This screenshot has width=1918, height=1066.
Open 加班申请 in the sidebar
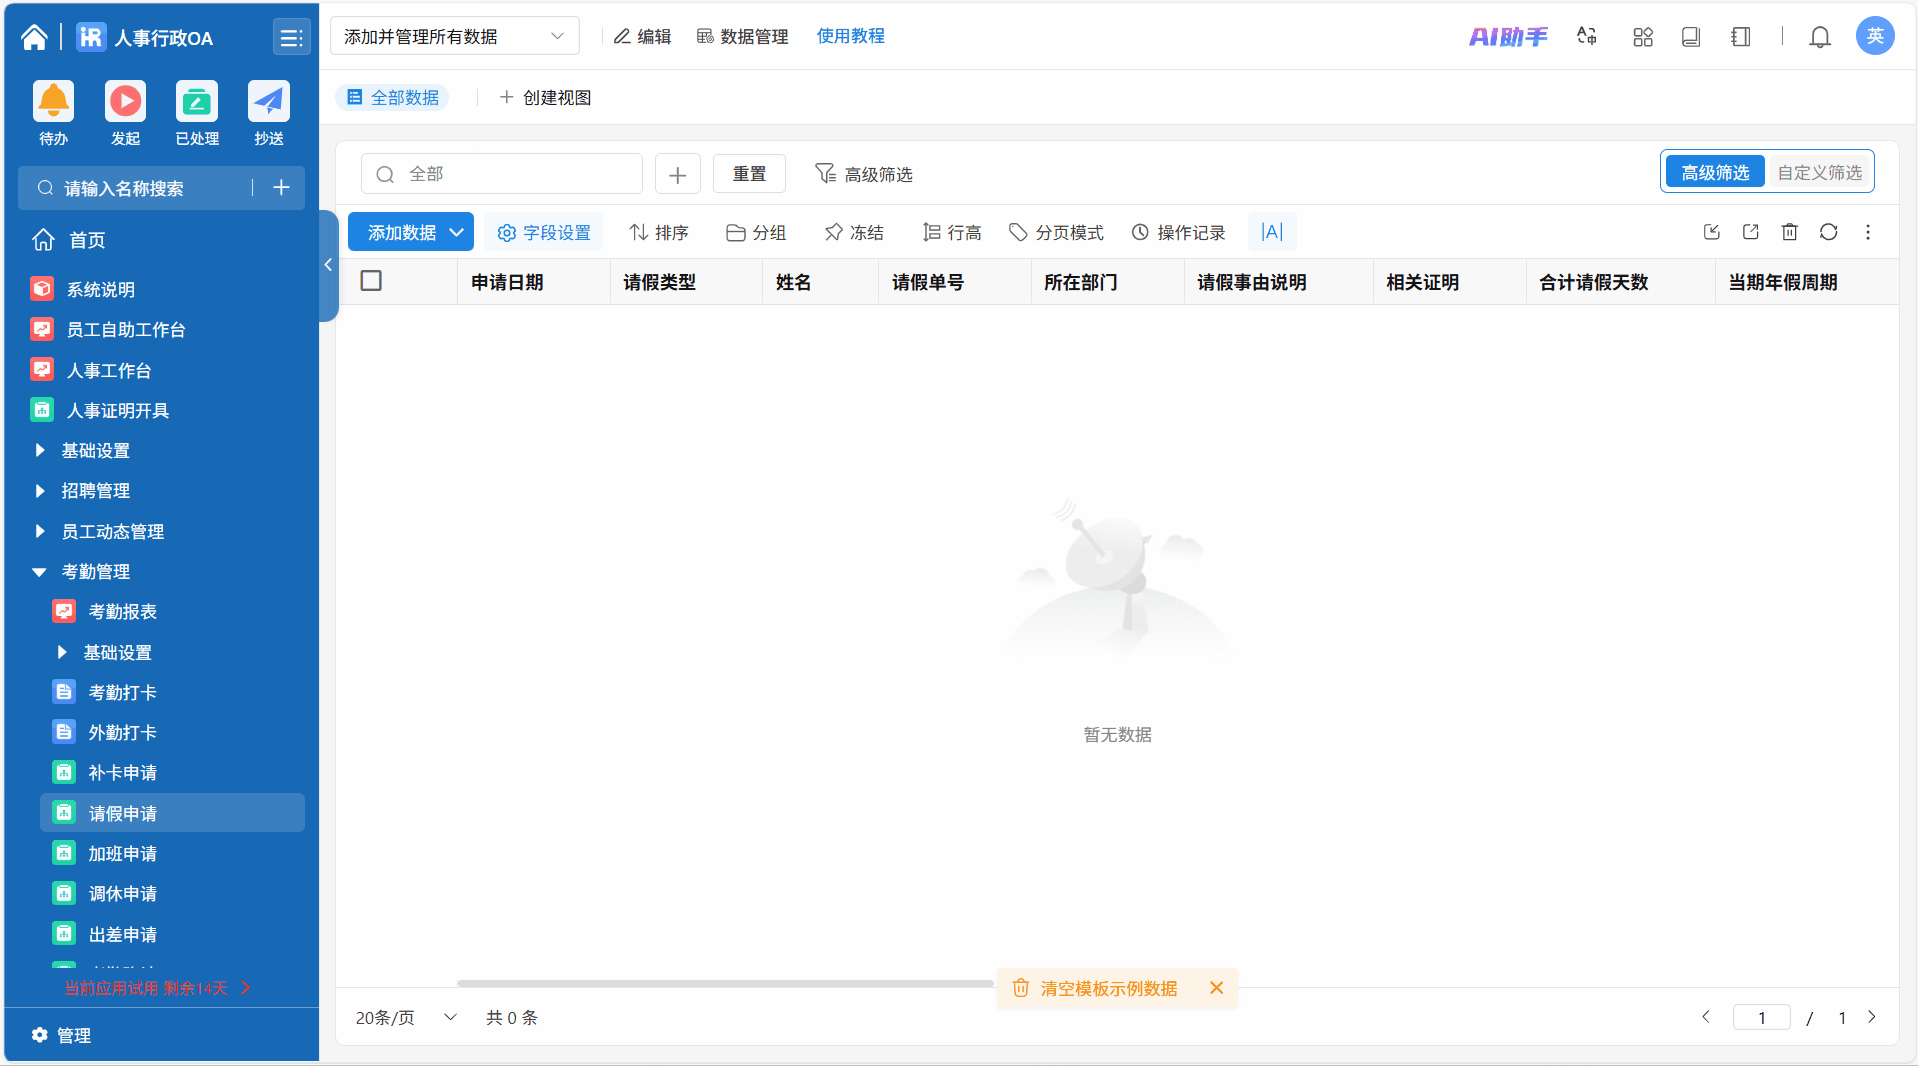click(x=122, y=853)
